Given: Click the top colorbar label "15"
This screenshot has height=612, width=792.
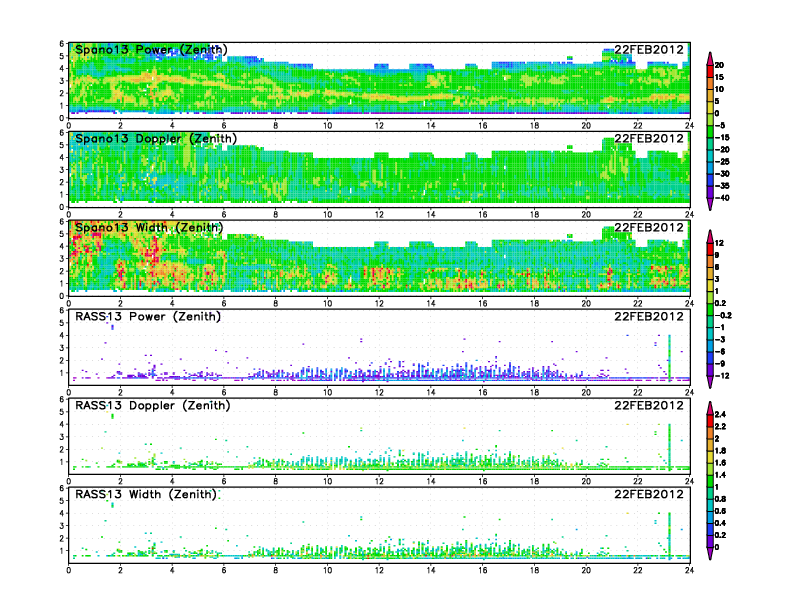Looking at the screenshot, I should tap(719, 77).
